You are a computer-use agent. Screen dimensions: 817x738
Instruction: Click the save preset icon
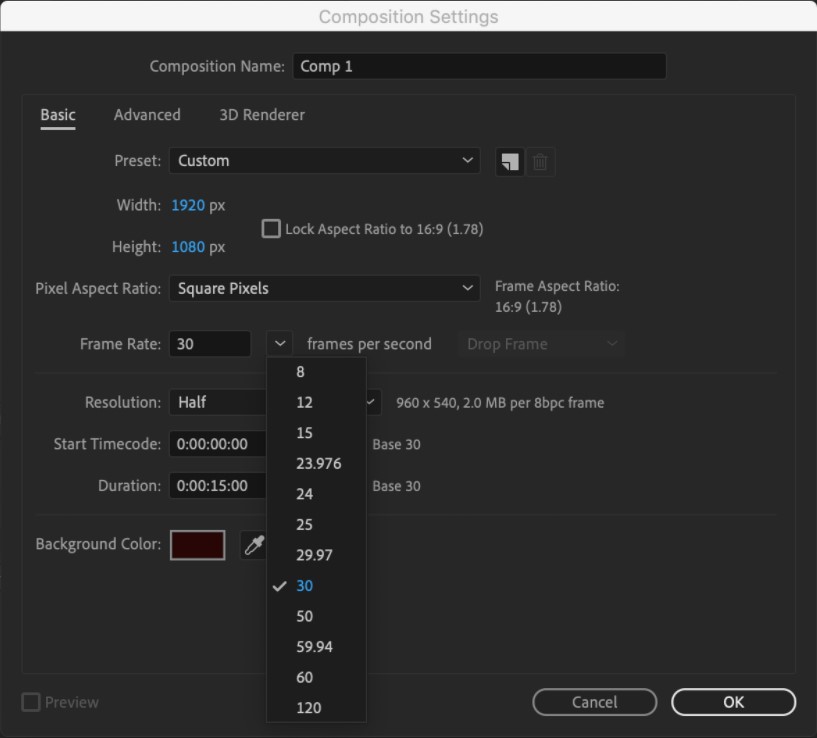coord(509,162)
